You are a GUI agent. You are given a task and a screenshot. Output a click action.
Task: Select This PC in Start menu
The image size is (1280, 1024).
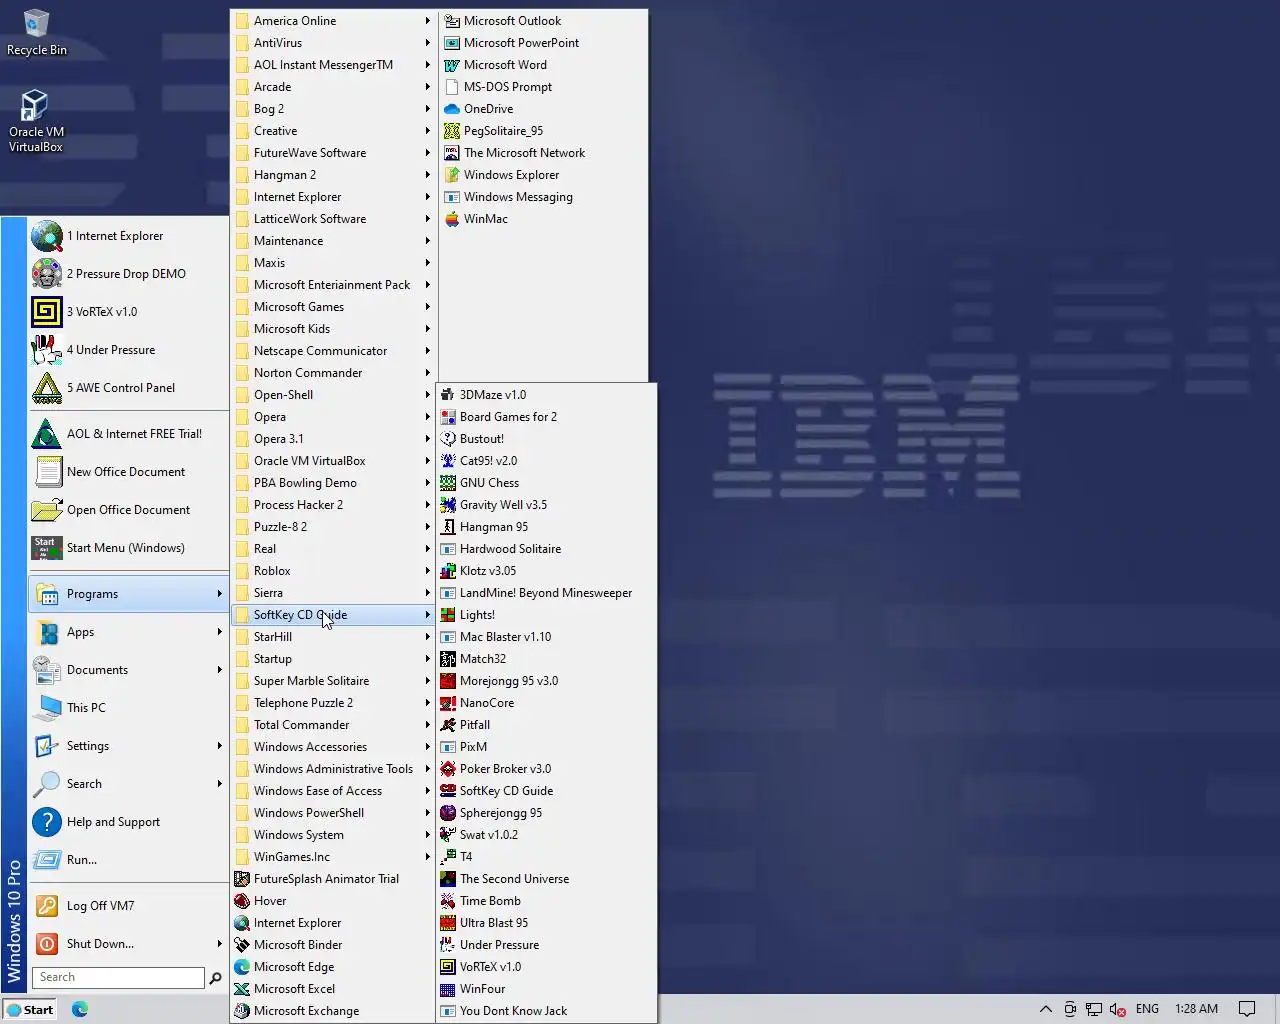(x=129, y=708)
